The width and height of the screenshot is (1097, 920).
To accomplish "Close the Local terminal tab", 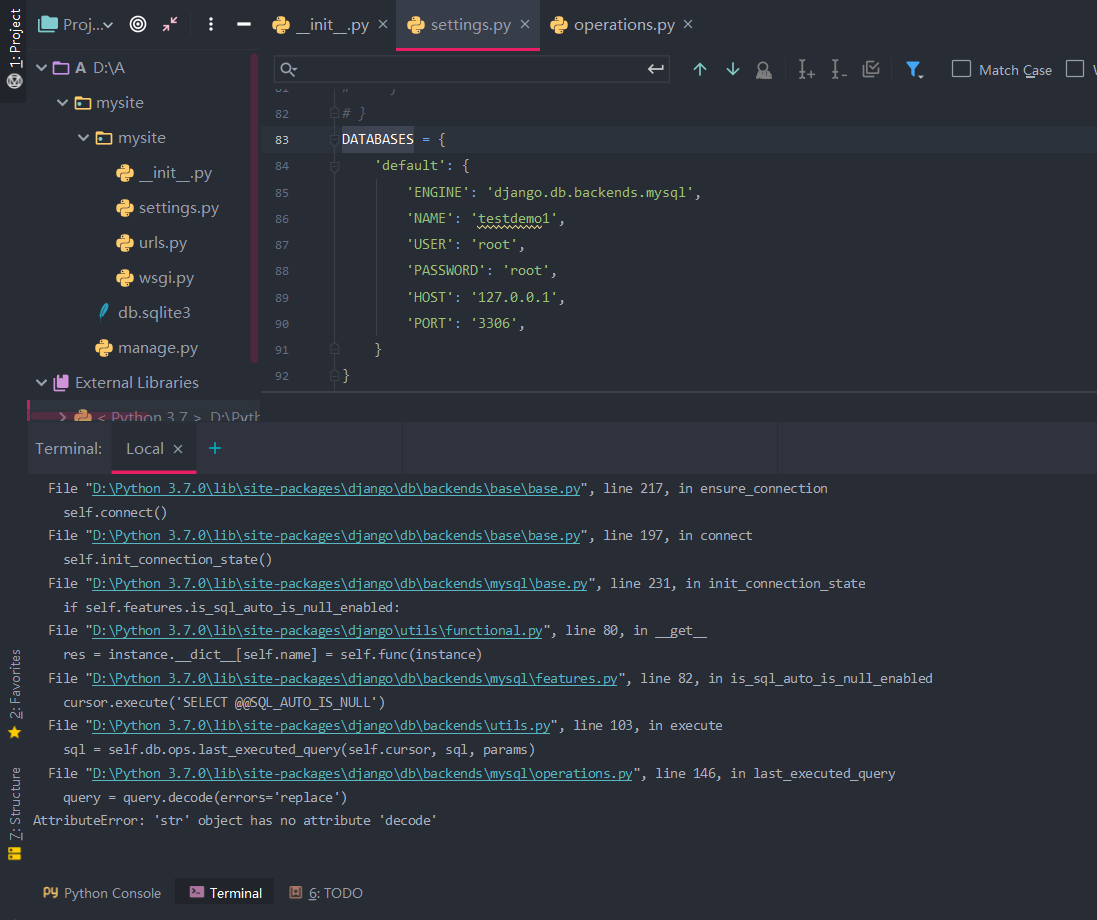I will coord(178,449).
